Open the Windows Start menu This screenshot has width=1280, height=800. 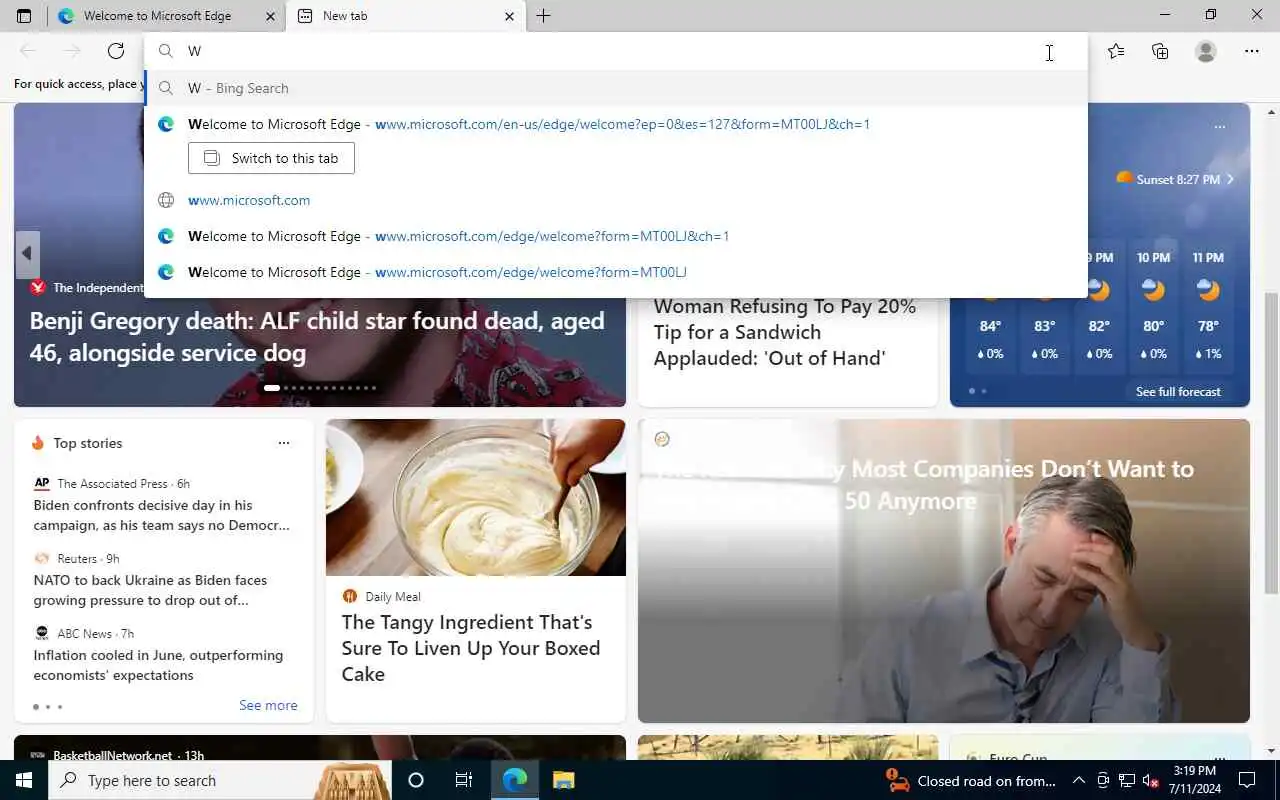[24, 780]
